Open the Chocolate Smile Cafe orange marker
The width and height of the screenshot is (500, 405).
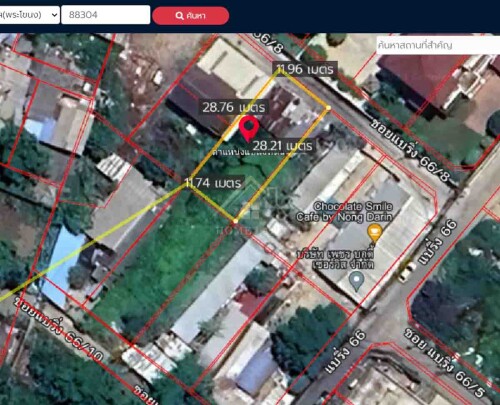tap(375, 232)
